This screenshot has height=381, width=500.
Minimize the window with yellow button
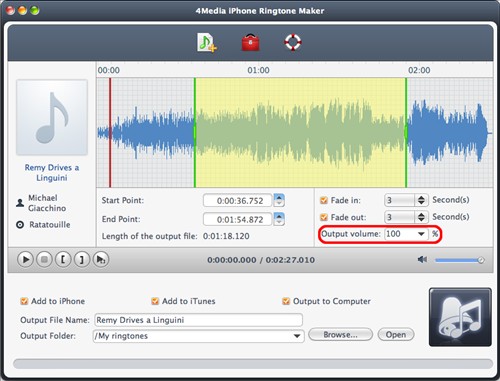22,11
